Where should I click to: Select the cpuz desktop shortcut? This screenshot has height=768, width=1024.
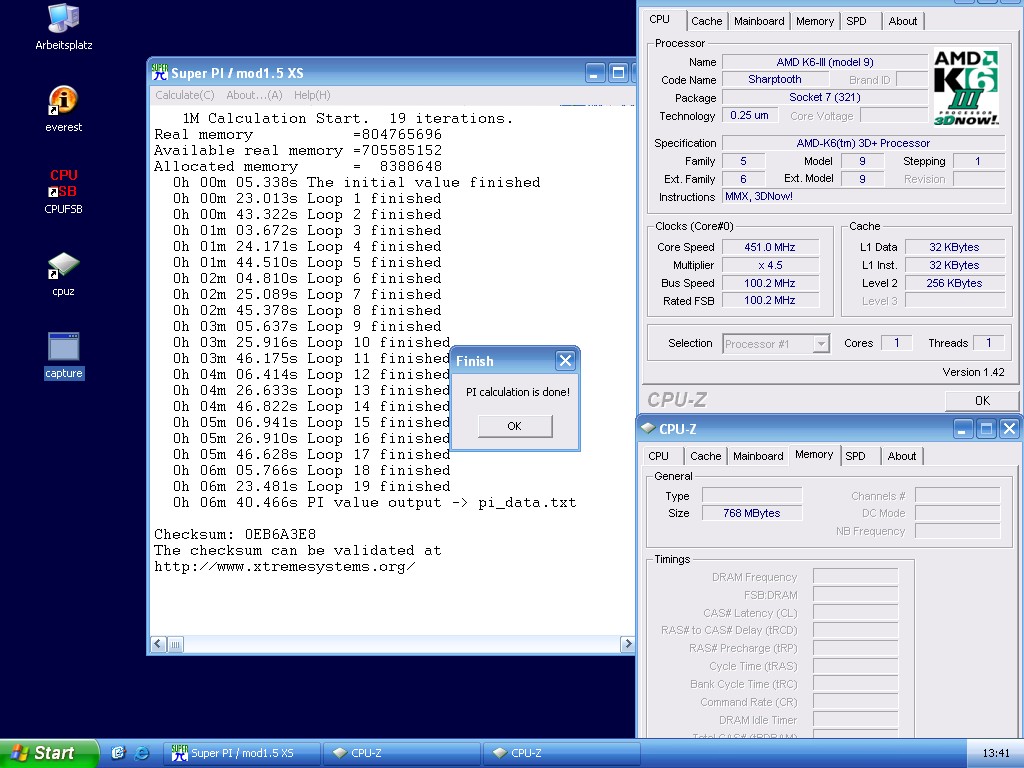[63, 274]
